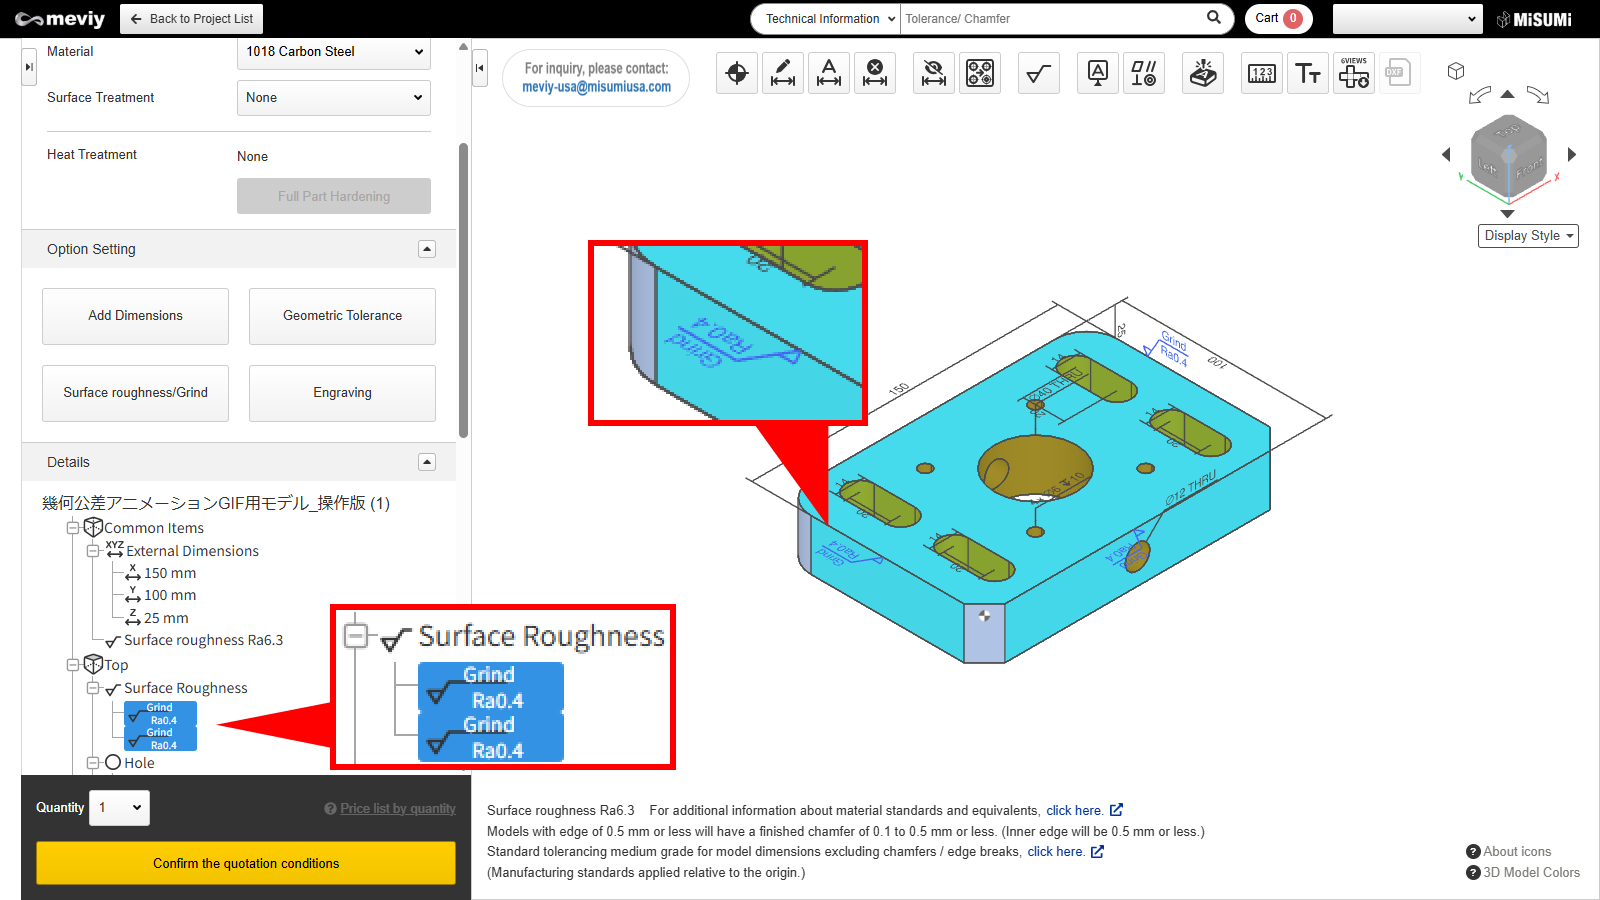This screenshot has width=1600, height=900.
Task: Download the 6VIEWS drawing
Action: click(1354, 73)
